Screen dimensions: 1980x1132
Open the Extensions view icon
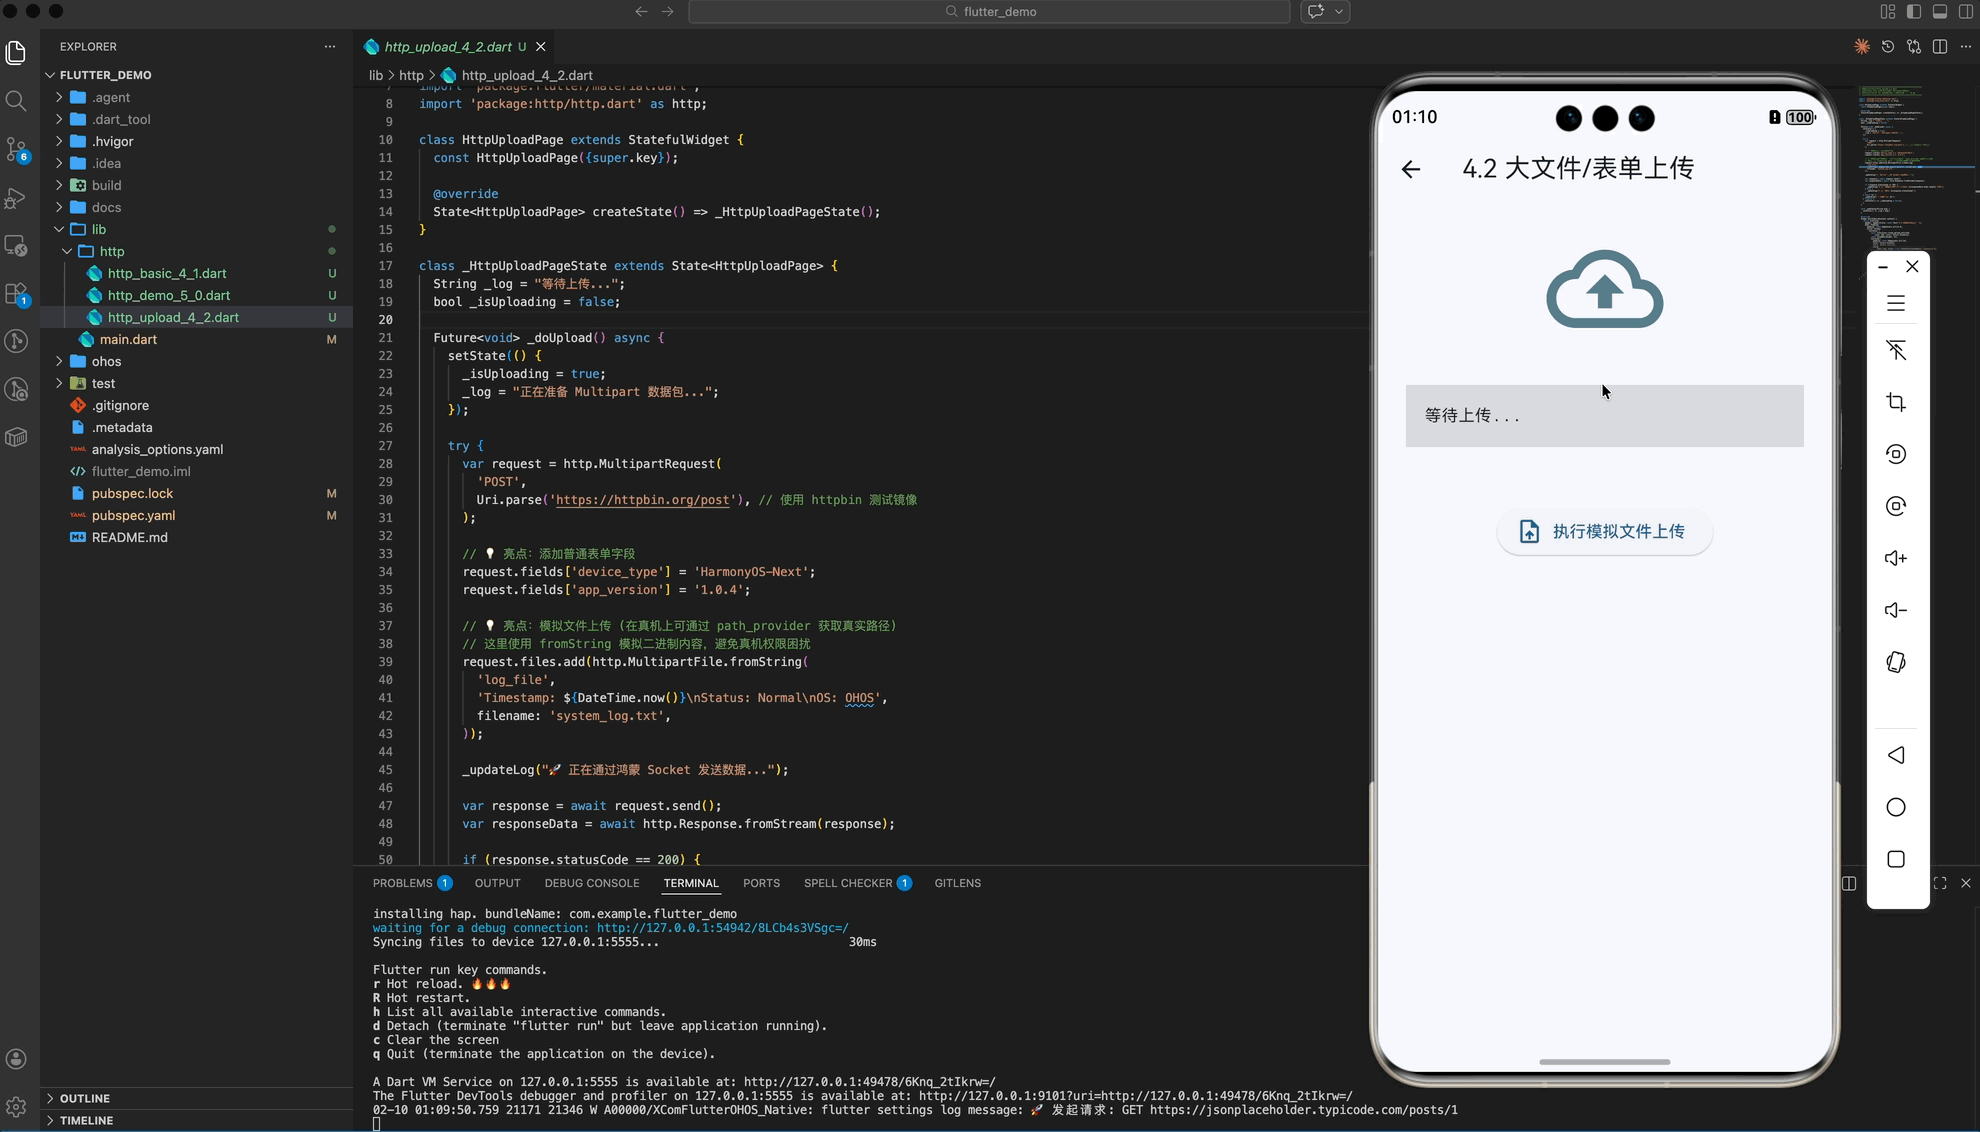(x=16, y=294)
